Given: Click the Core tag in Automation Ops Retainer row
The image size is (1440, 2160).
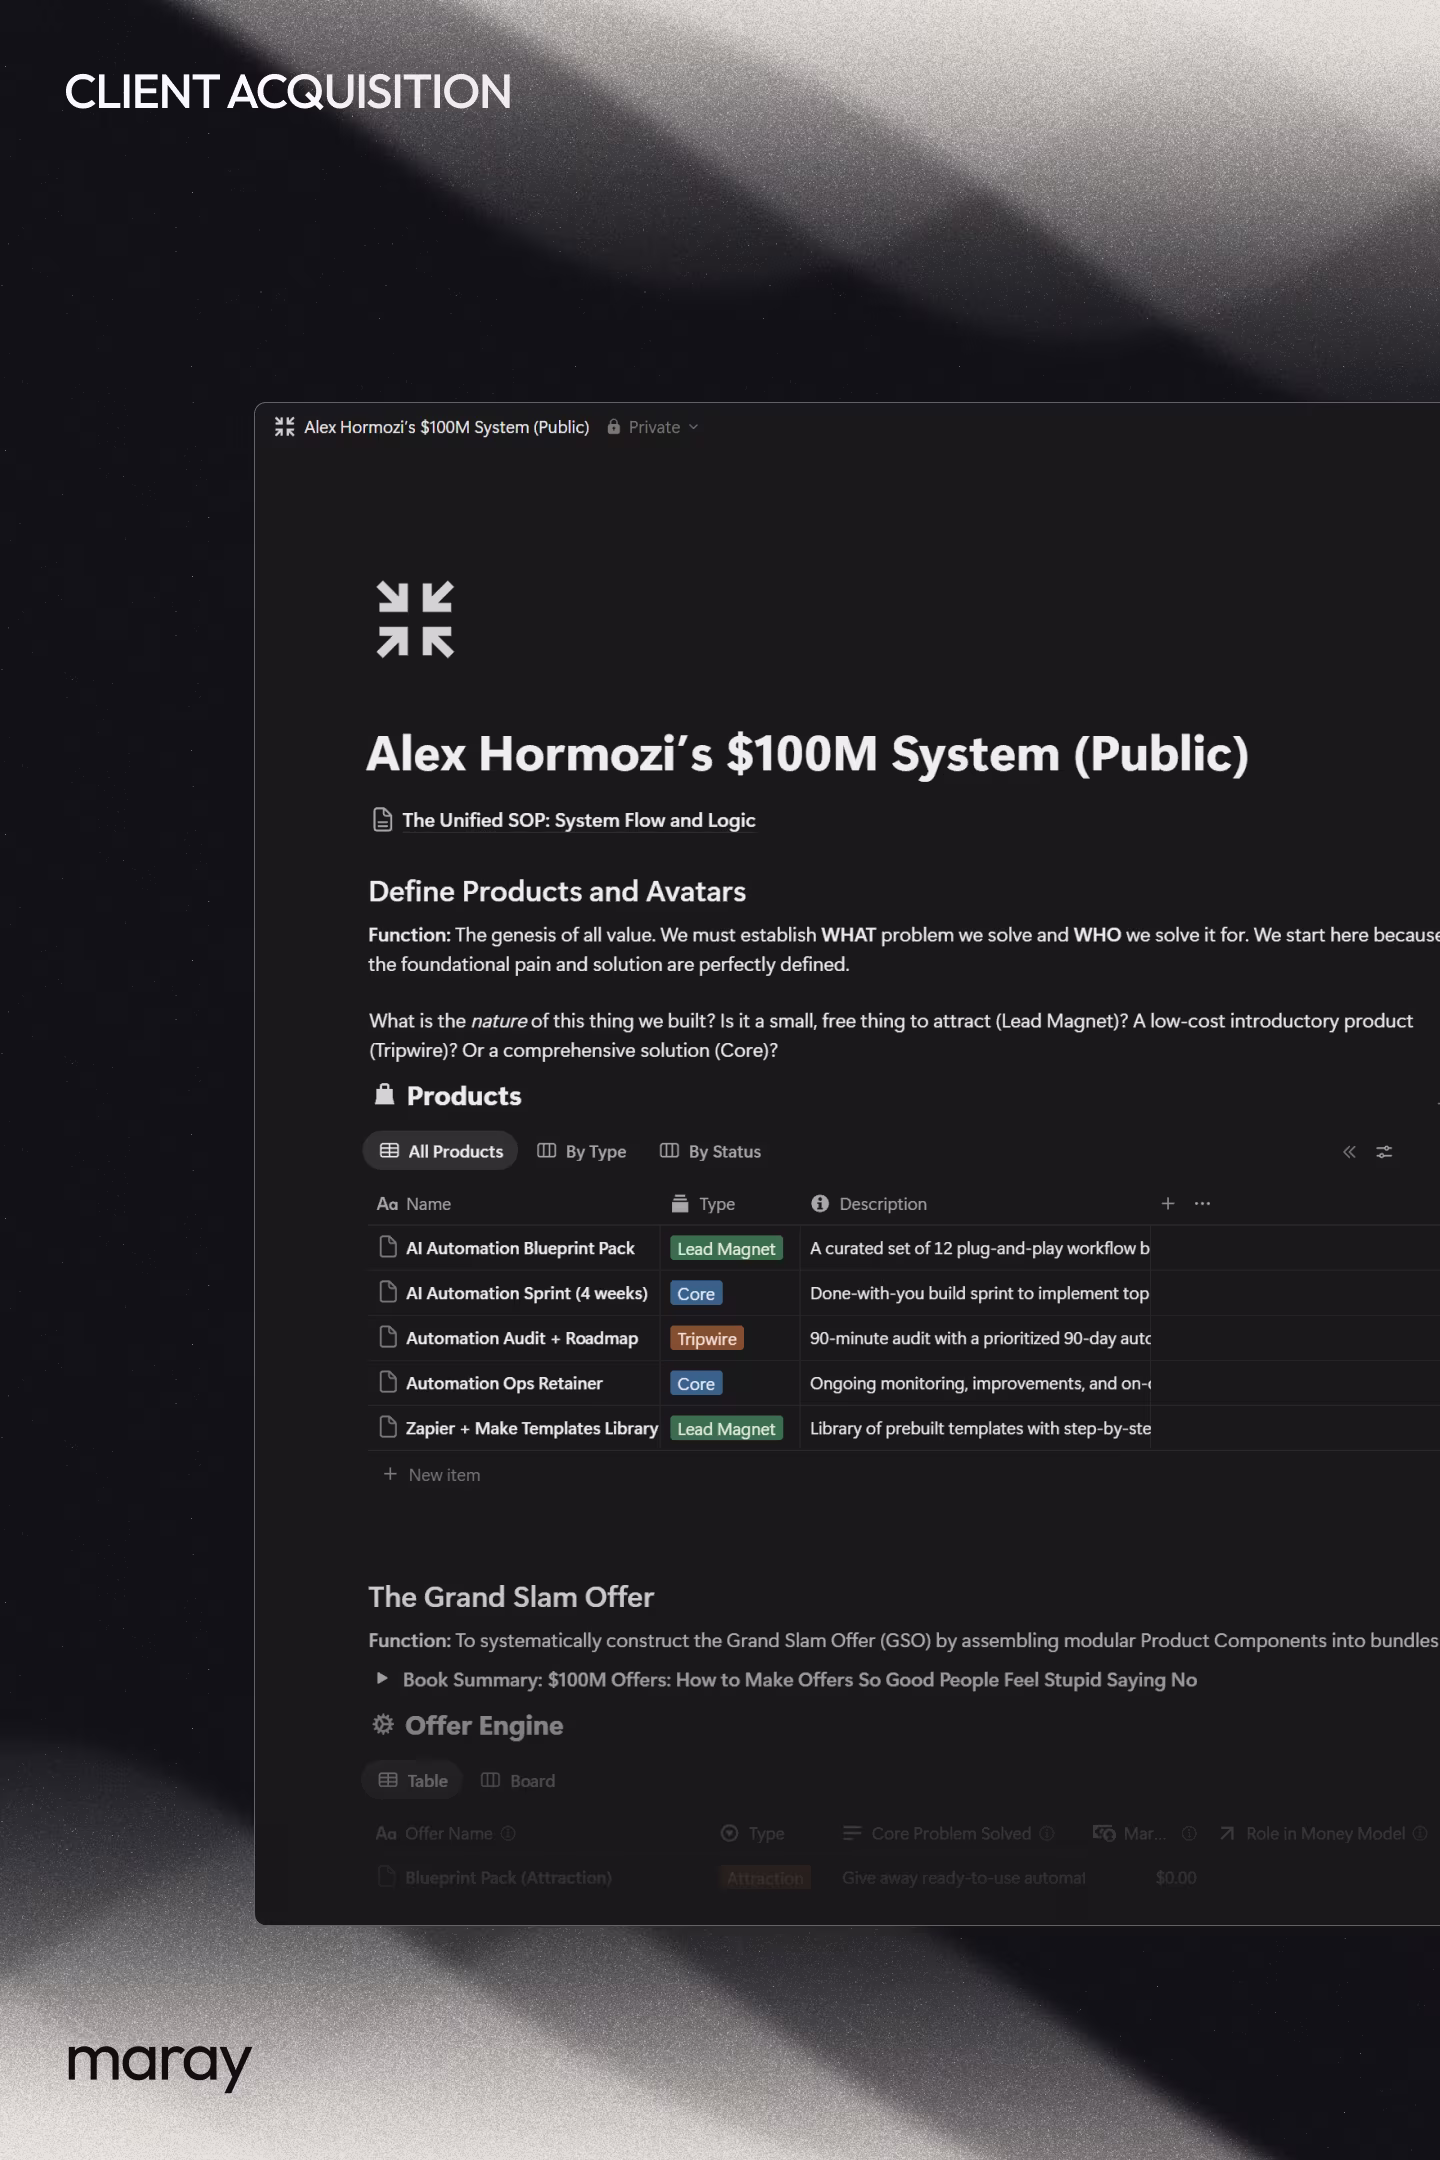Looking at the screenshot, I should coord(696,1383).
